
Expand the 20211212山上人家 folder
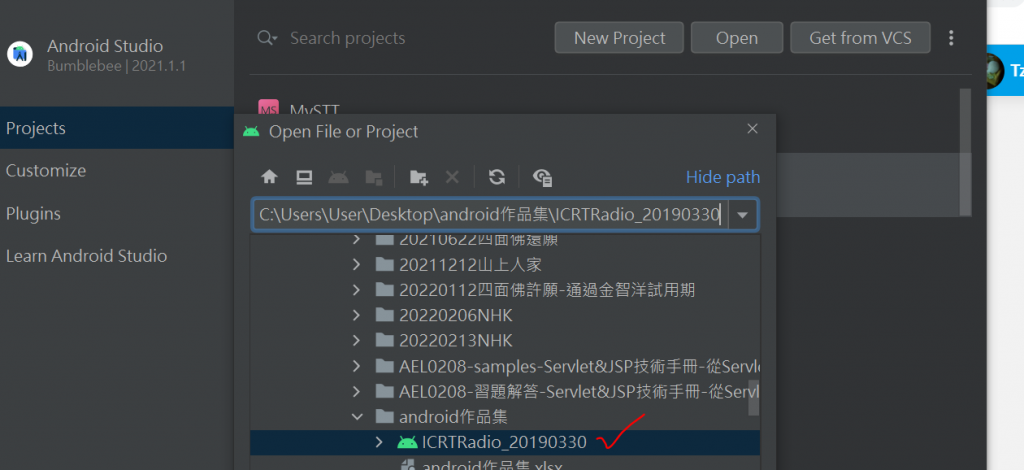coord(356,264)
